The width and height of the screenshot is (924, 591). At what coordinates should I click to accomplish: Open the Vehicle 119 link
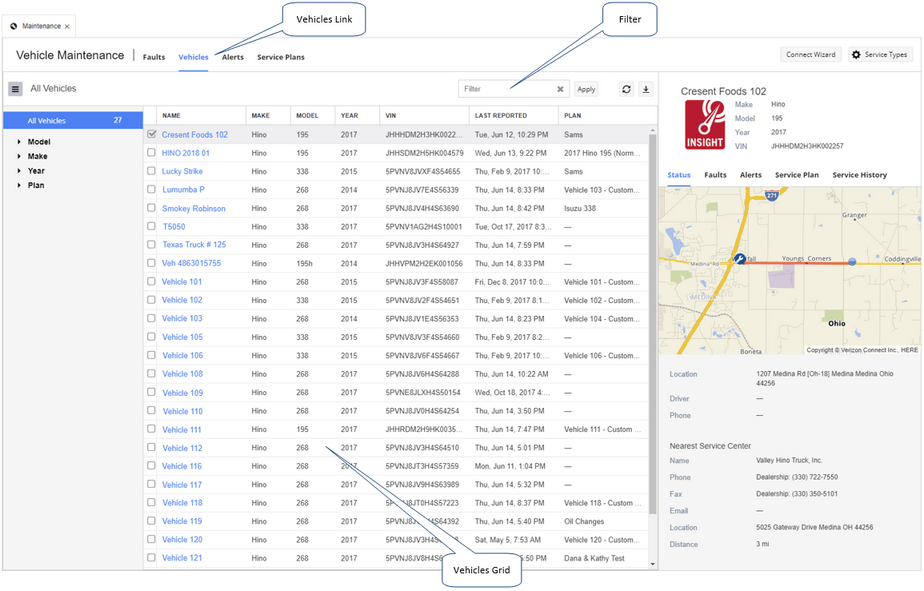(182, 521)
